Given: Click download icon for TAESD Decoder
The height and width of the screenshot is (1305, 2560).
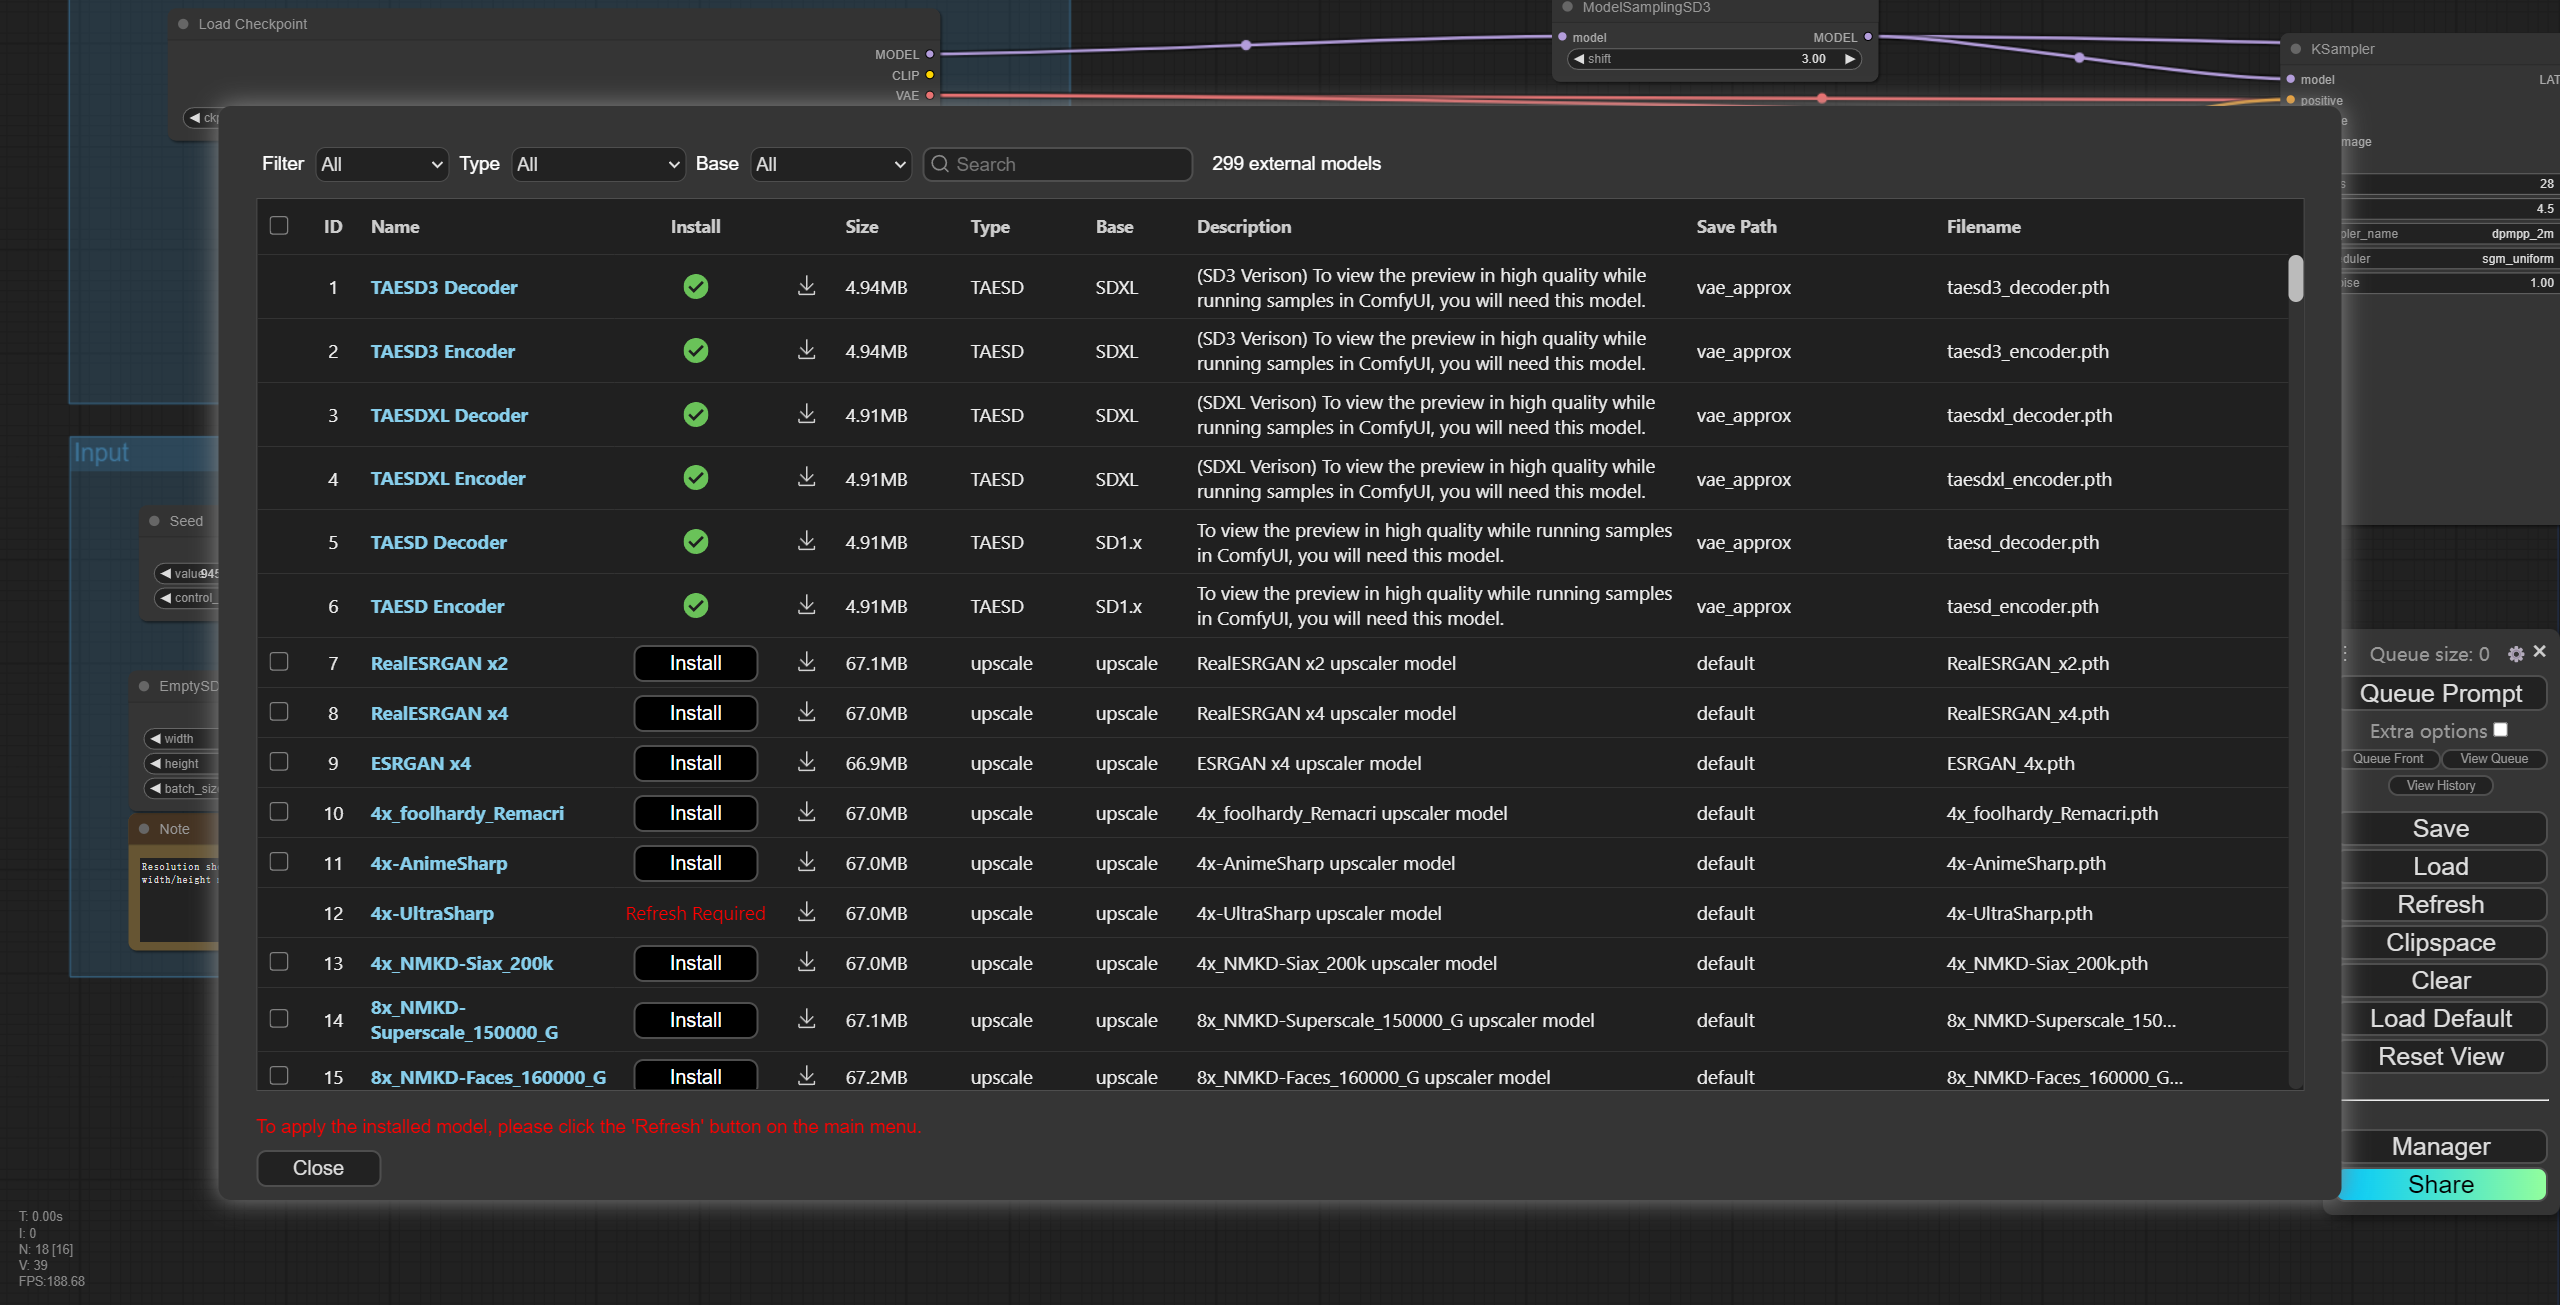Looking at the screenshot, I should coord(806,542).
